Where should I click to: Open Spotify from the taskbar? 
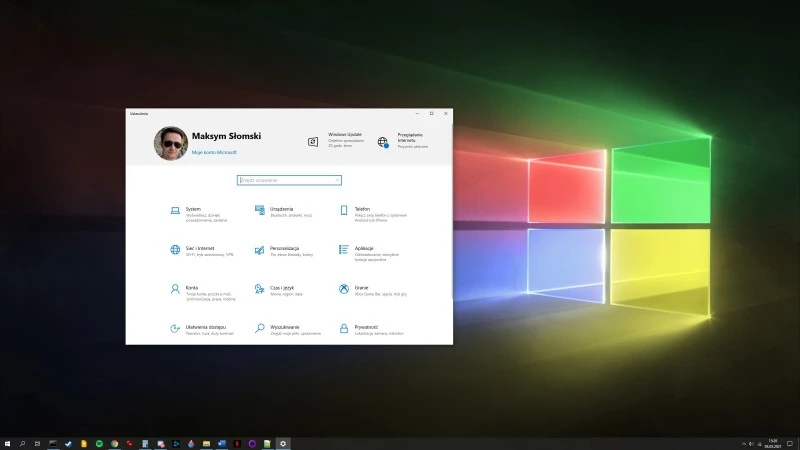click(99, 444)
